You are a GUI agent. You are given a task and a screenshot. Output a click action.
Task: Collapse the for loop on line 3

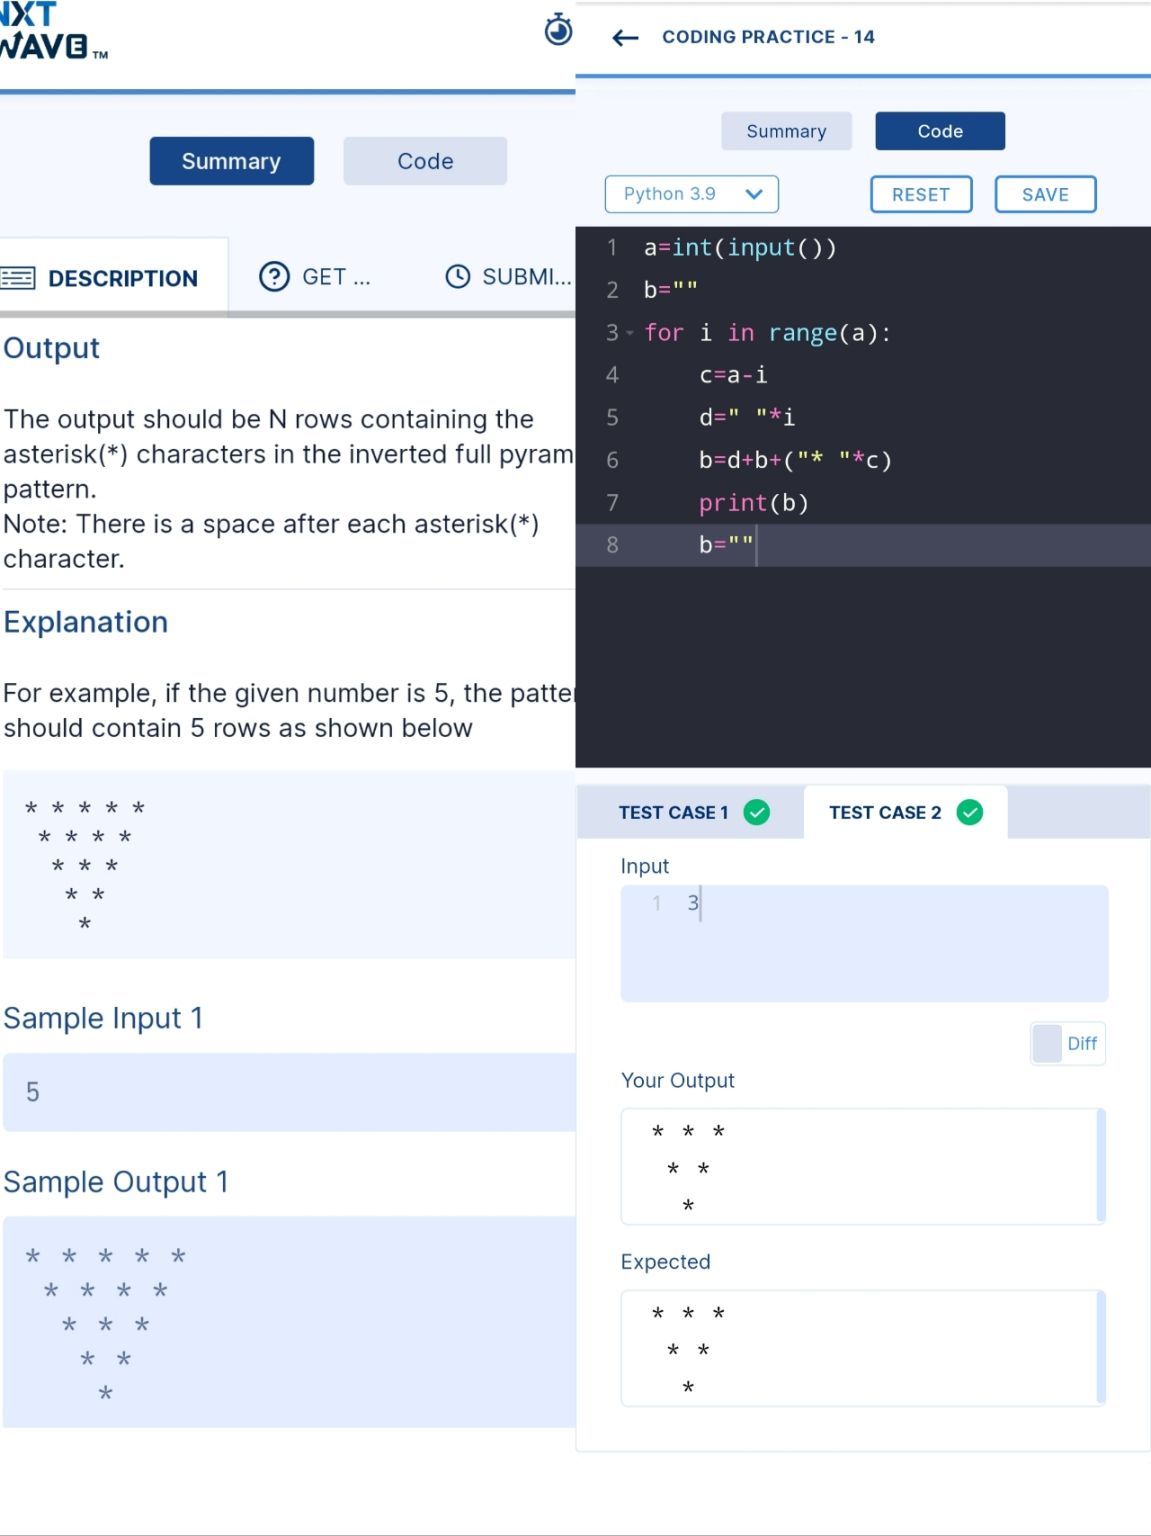click(630, 333)
